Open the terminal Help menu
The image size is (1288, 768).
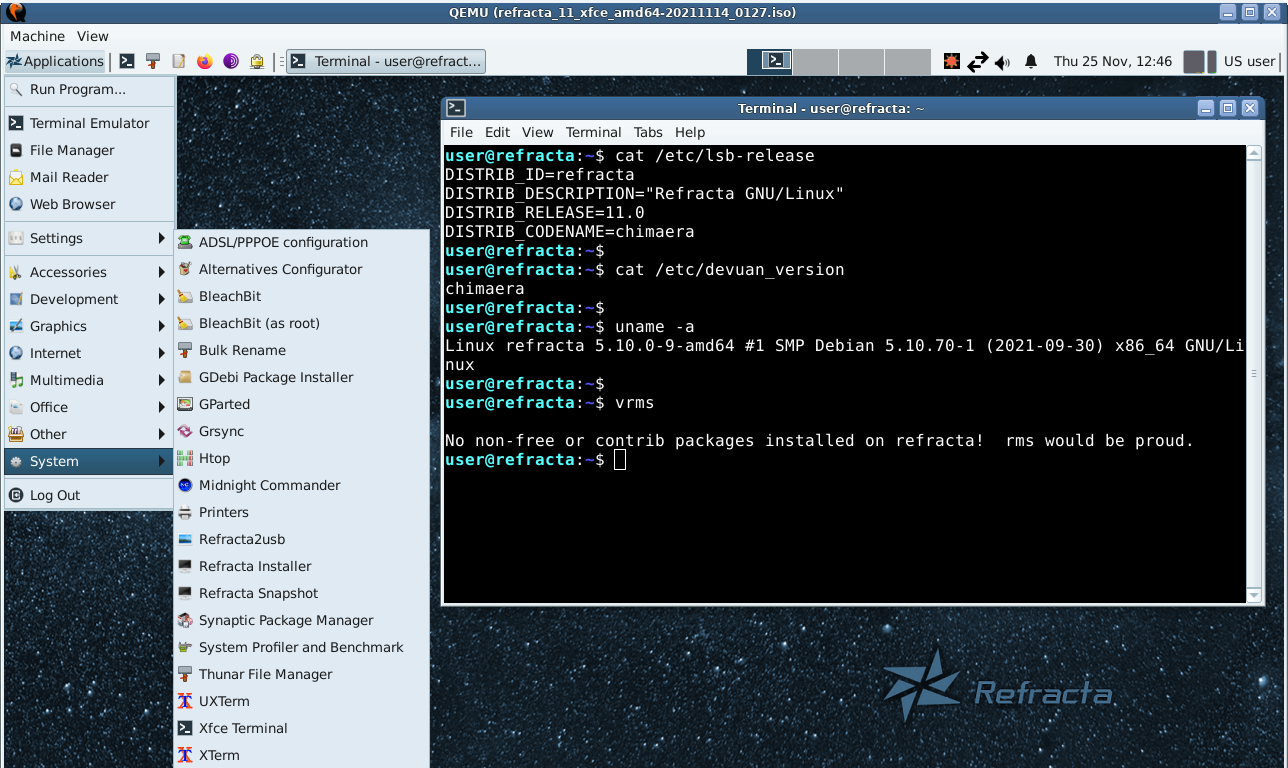pyautogui.click(x=690, y=132)
